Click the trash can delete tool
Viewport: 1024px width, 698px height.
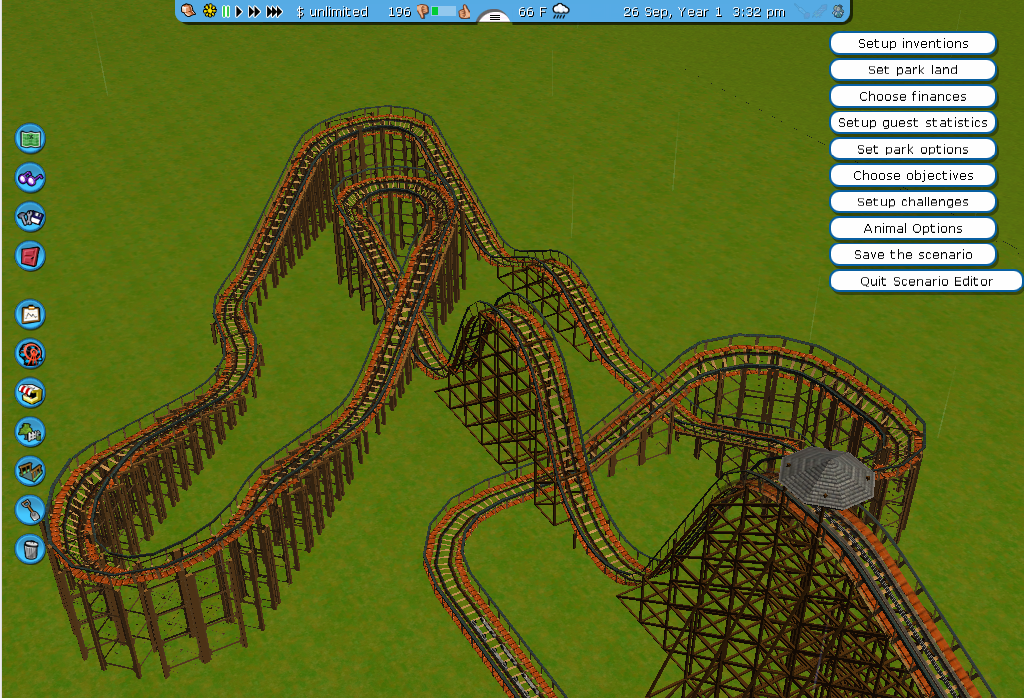[31, 549]
